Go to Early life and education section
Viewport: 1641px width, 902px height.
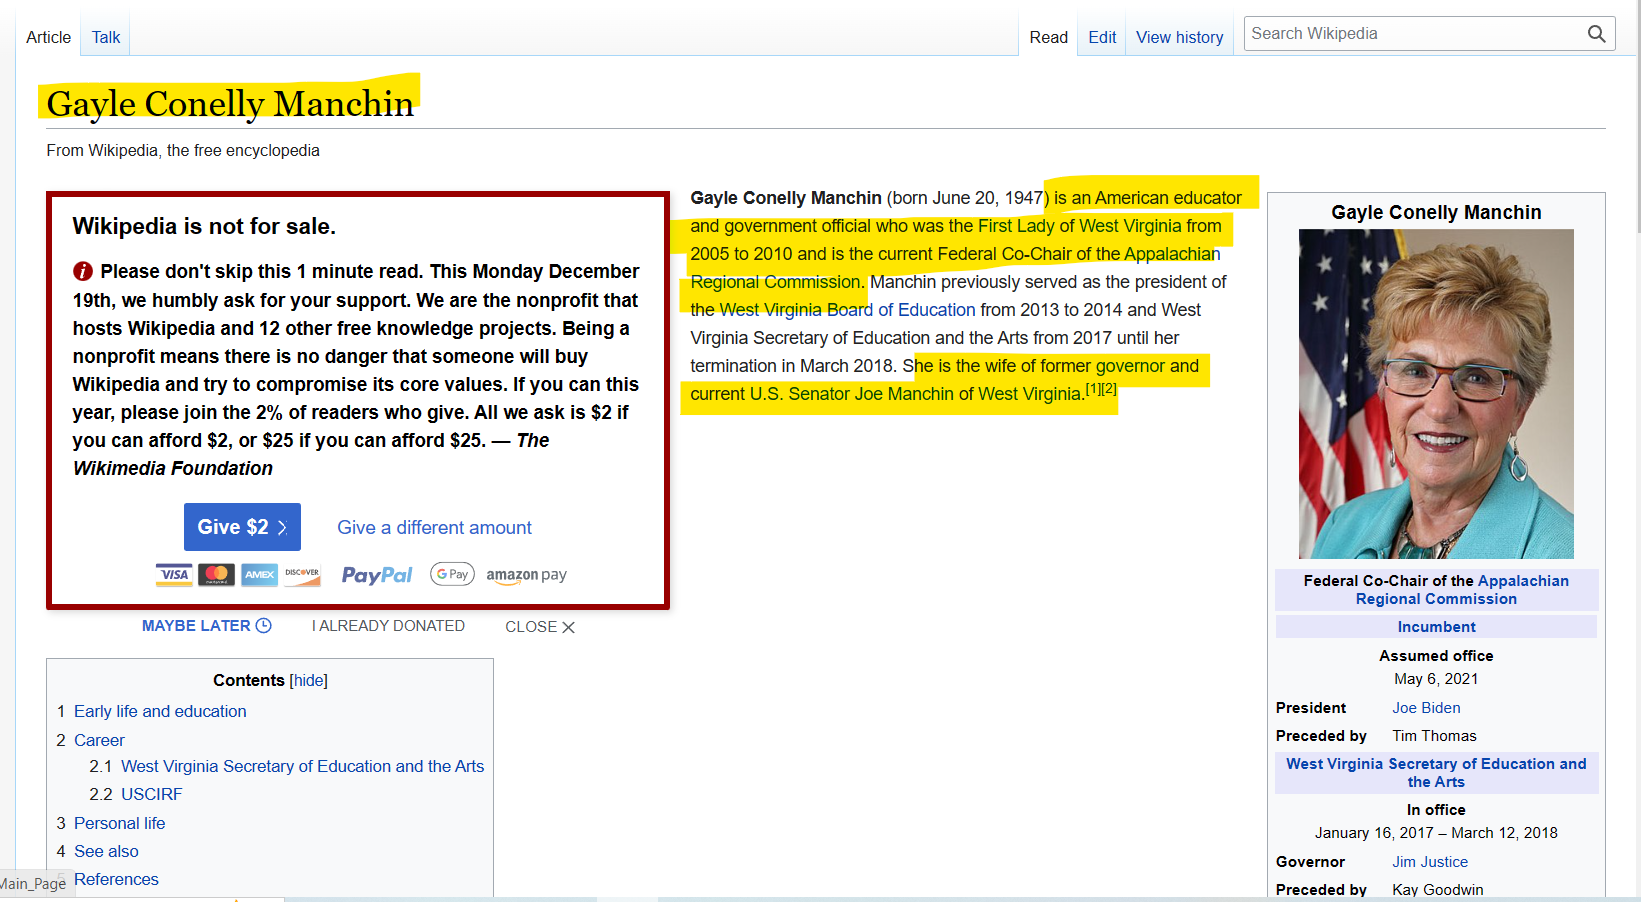pyautogui.click(x=160, y=711)
